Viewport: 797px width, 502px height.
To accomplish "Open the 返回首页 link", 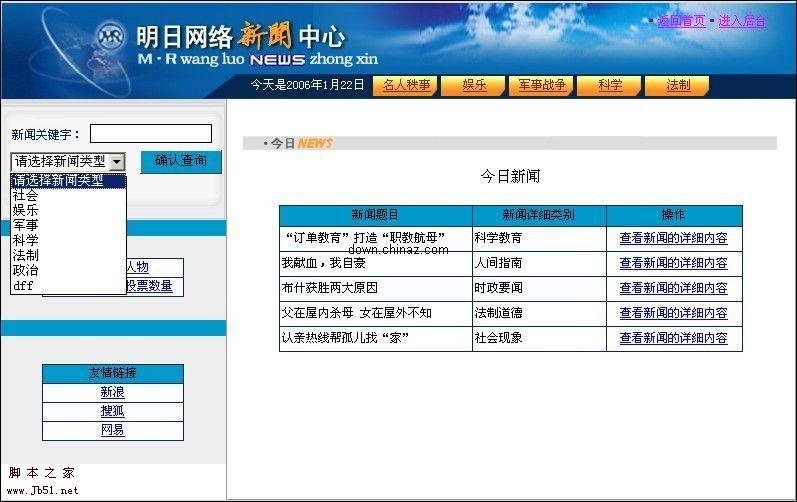I will click(x=681, y=21).
